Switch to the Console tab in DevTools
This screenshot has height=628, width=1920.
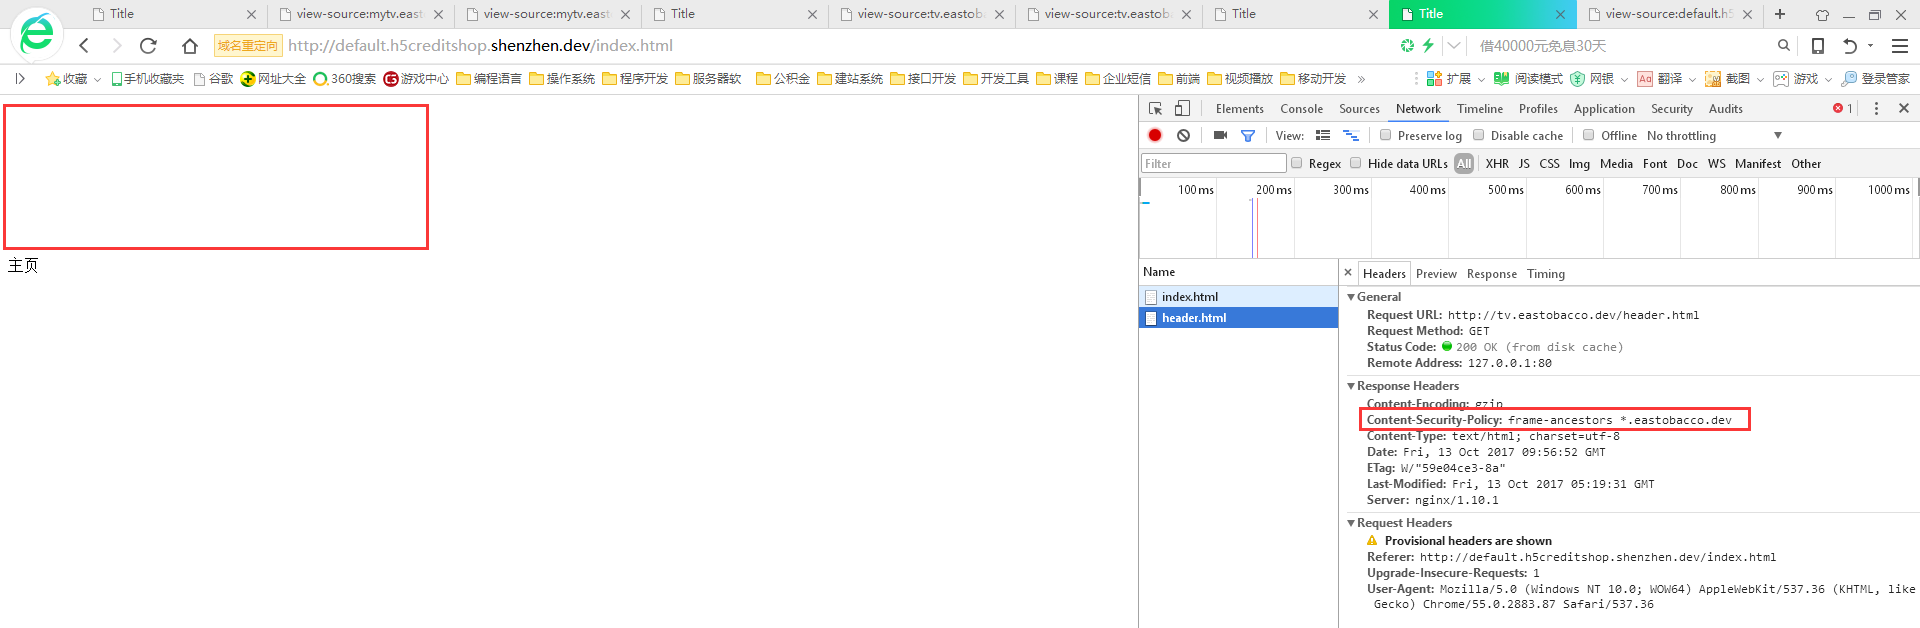coord(1301,108)
